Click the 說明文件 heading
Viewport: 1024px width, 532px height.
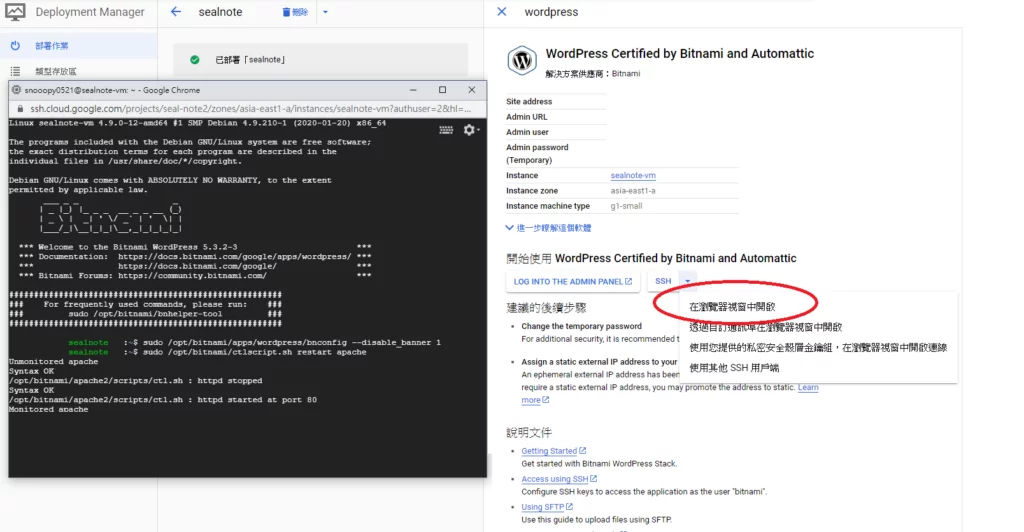(529, 433)
